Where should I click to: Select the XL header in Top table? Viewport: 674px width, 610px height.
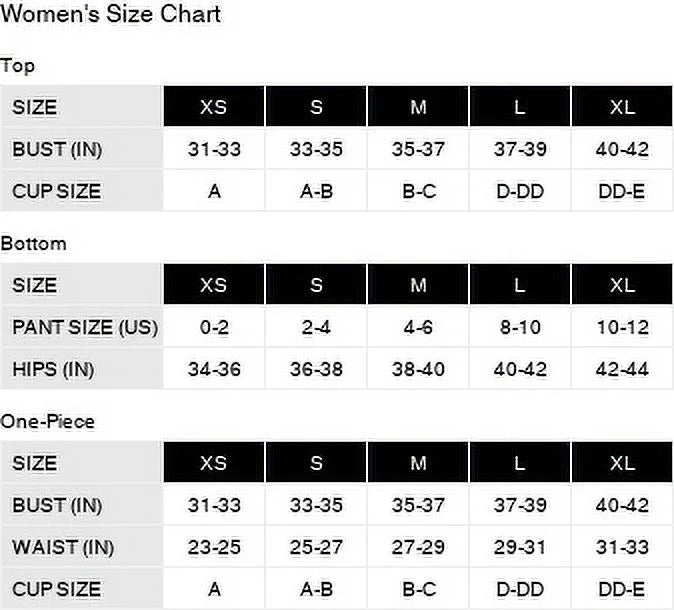[622, 106]
